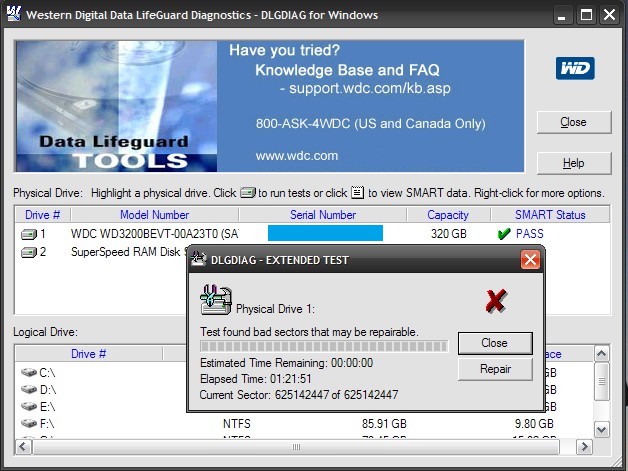The height and width of the screenshot is (471, 628).
Task: Click the horizontal scroll right arrow
Action: [x=584, y=447]
